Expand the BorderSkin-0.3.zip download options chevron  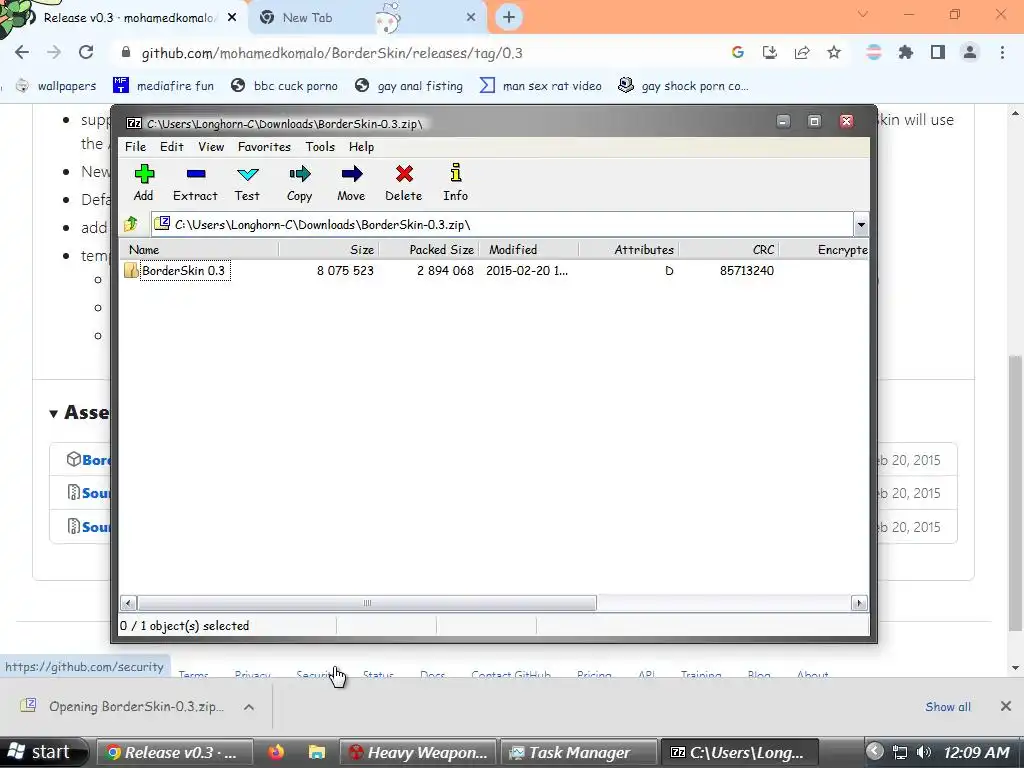(249, 707)
